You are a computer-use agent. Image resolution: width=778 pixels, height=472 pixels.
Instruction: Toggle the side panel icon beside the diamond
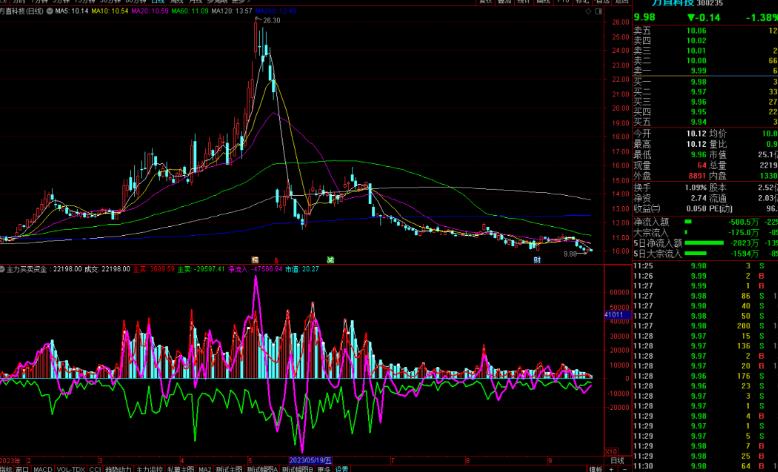pyautogui.click(x=598, y=11)
